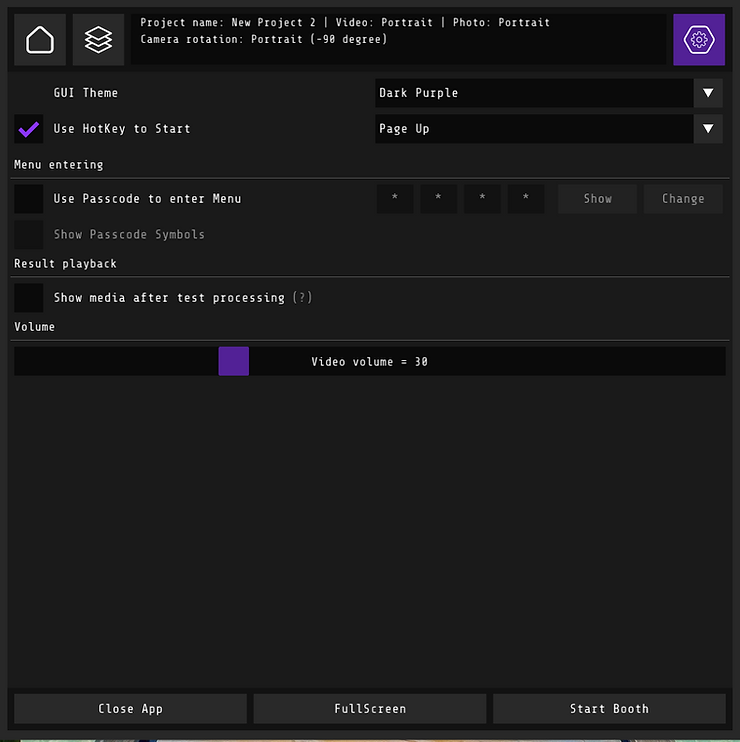Enable Use Passcode to enter Menu
The image size is (740, 742).
point(29,199)
